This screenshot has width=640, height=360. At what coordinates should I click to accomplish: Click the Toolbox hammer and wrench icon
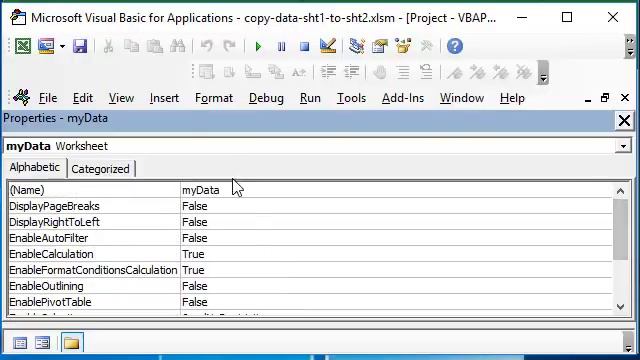[x=426, y=46]
